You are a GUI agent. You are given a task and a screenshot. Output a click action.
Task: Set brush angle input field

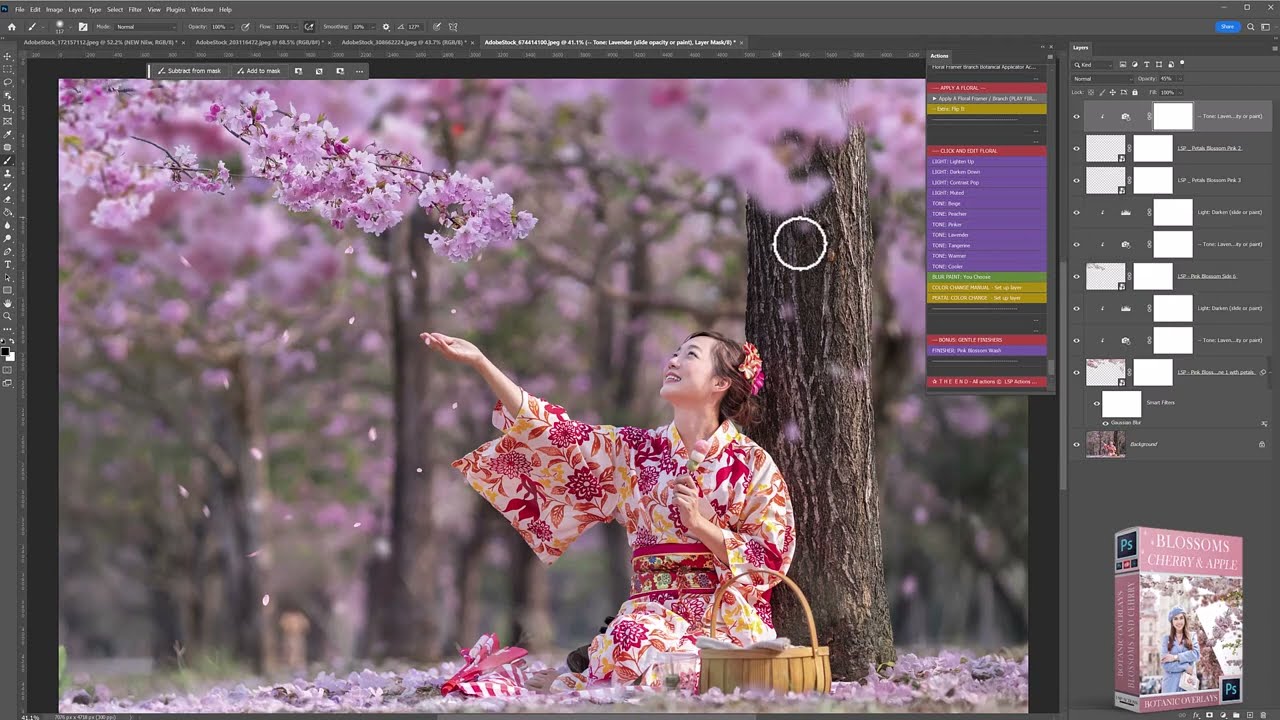[x=414, y=27]
